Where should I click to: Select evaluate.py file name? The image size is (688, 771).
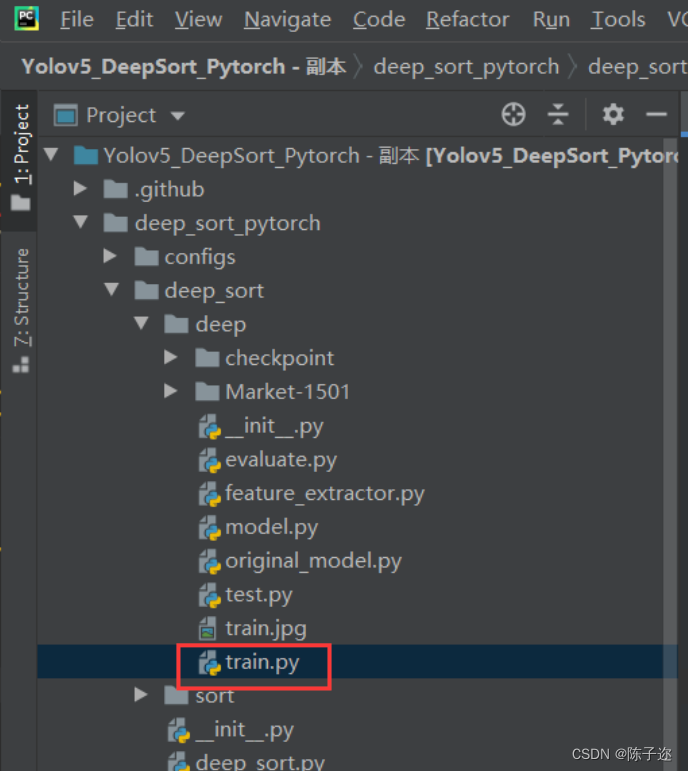[x=281, y=460]
